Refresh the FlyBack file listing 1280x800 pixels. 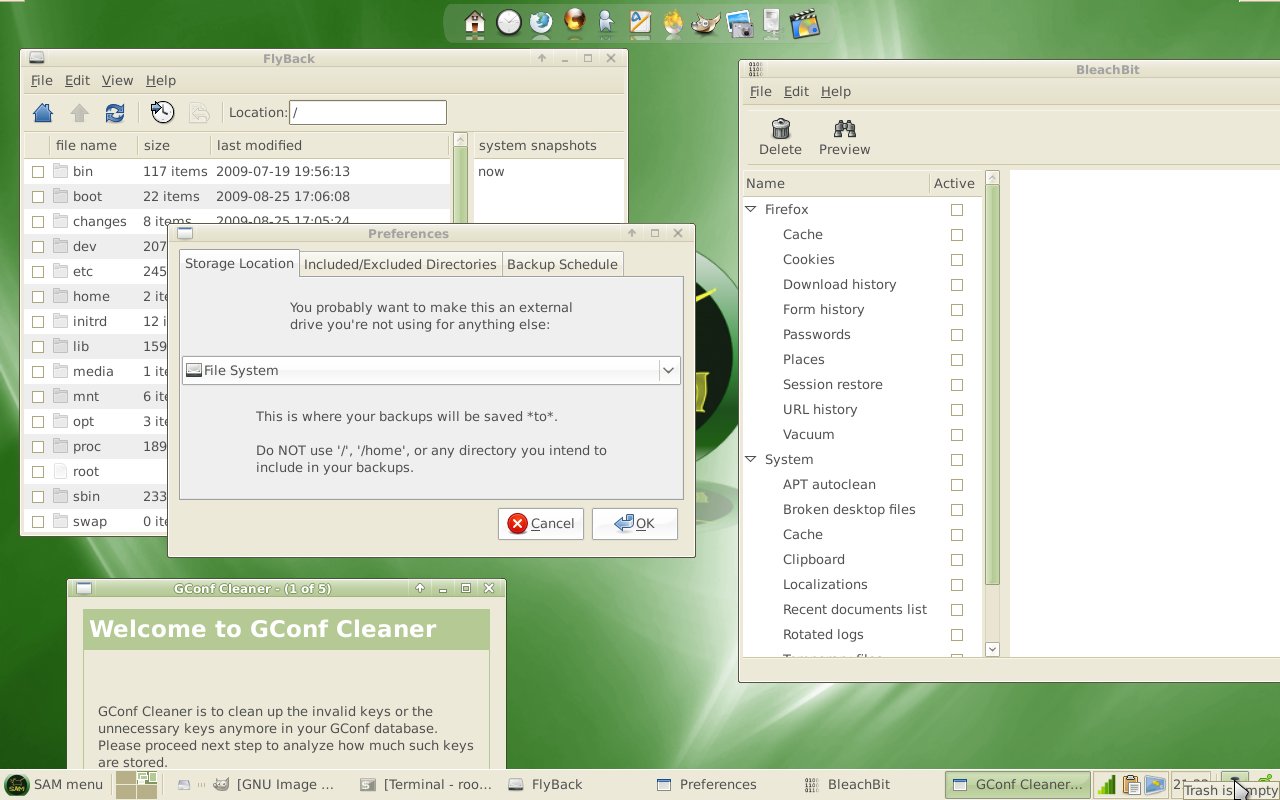click(115, 113)
